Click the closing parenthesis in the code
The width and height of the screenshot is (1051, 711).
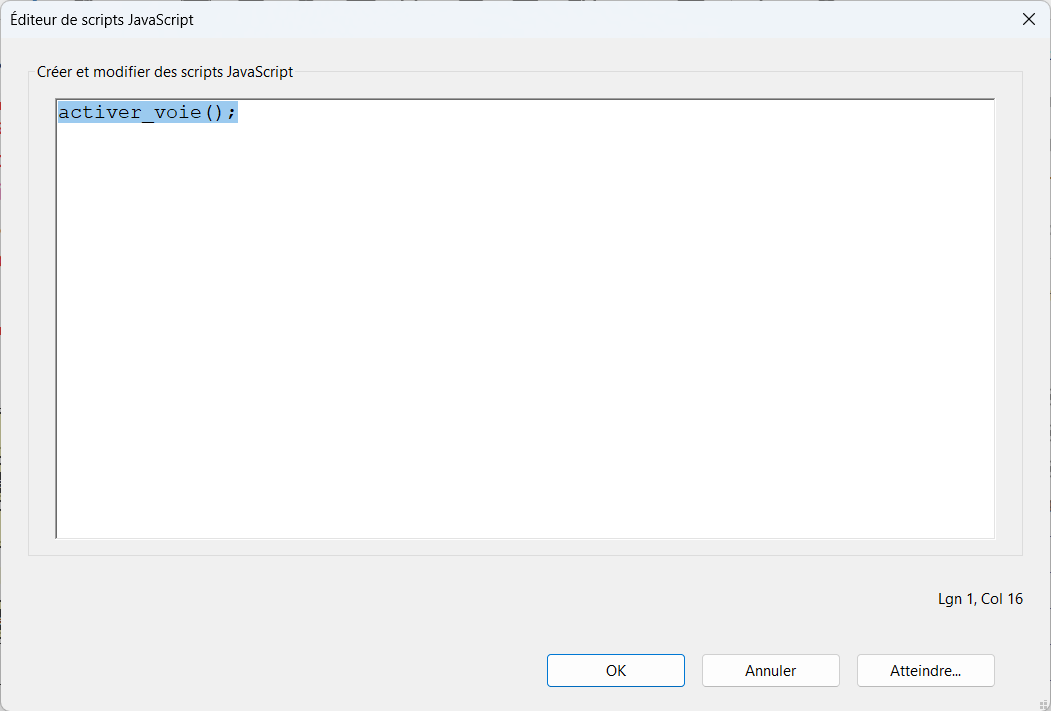pyautogui.click(x=220, y=112)
